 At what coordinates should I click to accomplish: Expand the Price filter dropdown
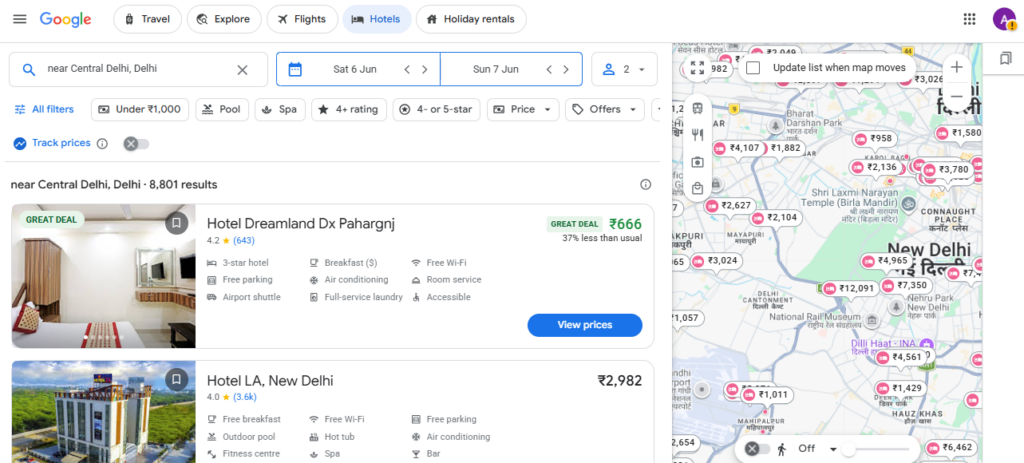coord(522,110)
